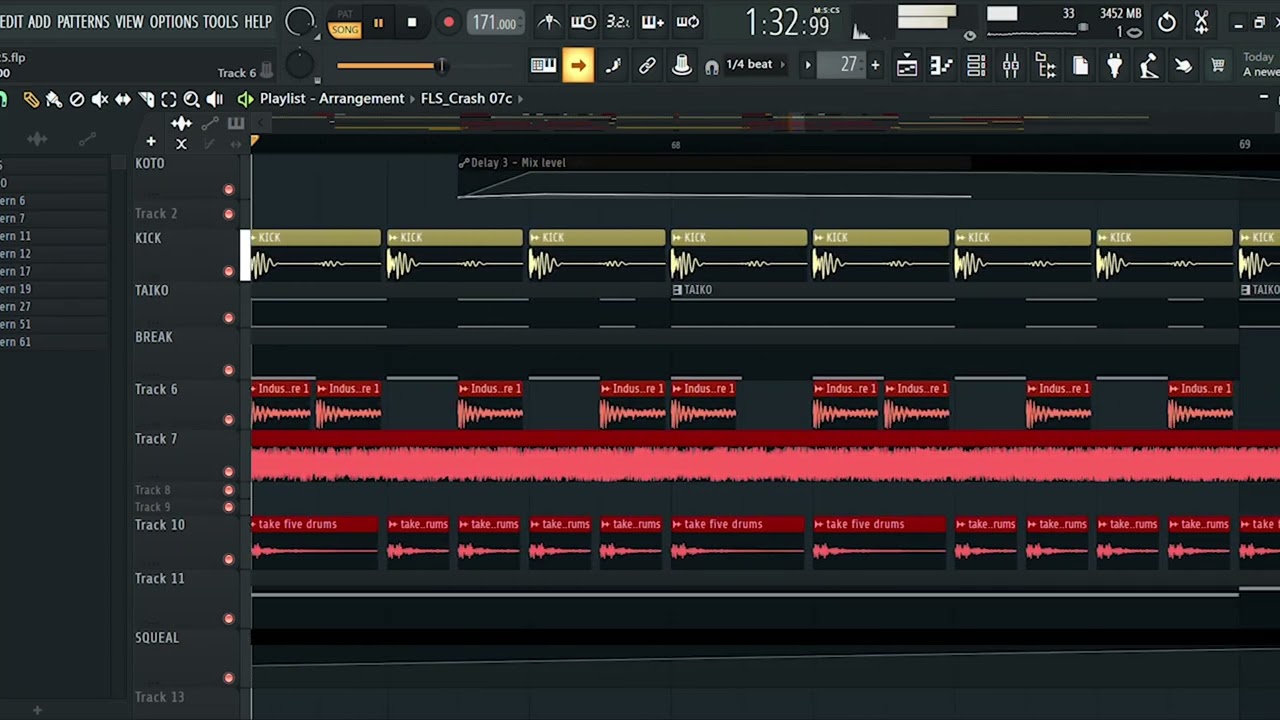1280x720 pixels.
Task: Select the playback speaker tool
Action: [214, 99]
